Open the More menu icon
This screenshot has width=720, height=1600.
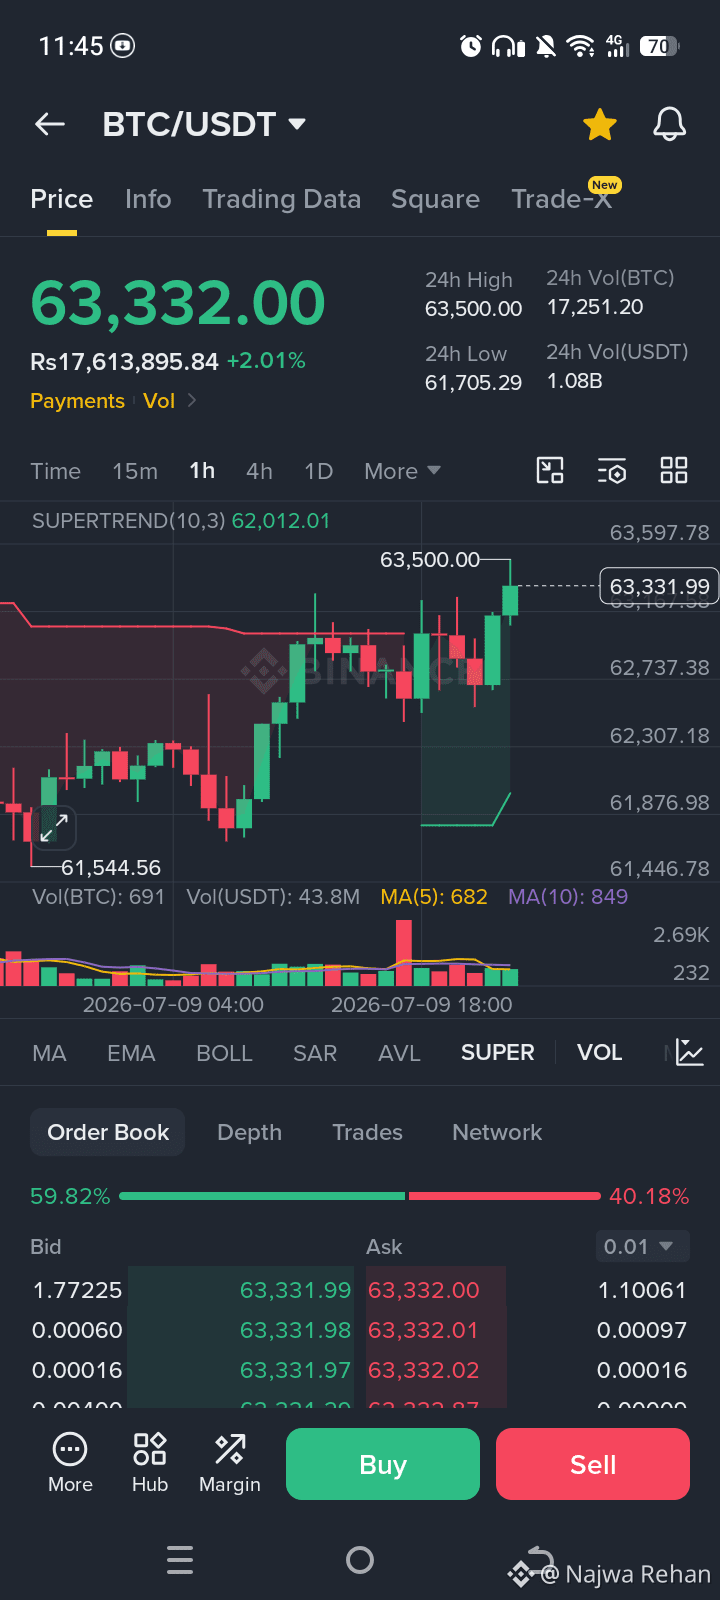[x=70, y=1463]
